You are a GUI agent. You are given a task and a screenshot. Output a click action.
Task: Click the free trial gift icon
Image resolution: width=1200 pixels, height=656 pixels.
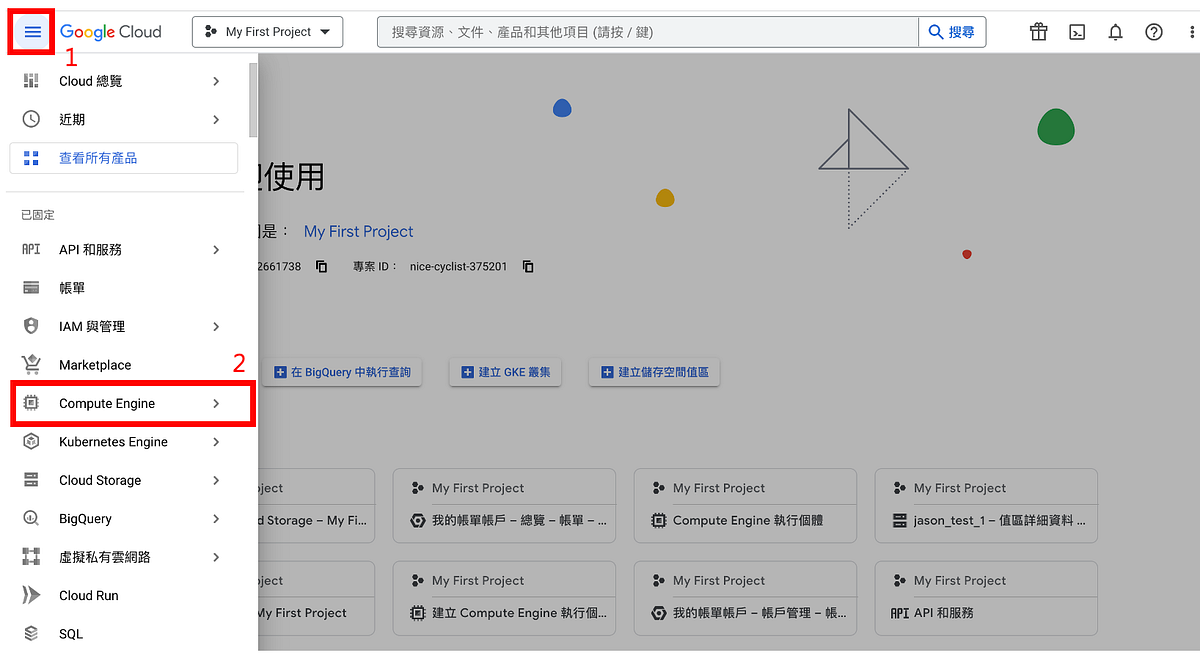pos(1038,31)
